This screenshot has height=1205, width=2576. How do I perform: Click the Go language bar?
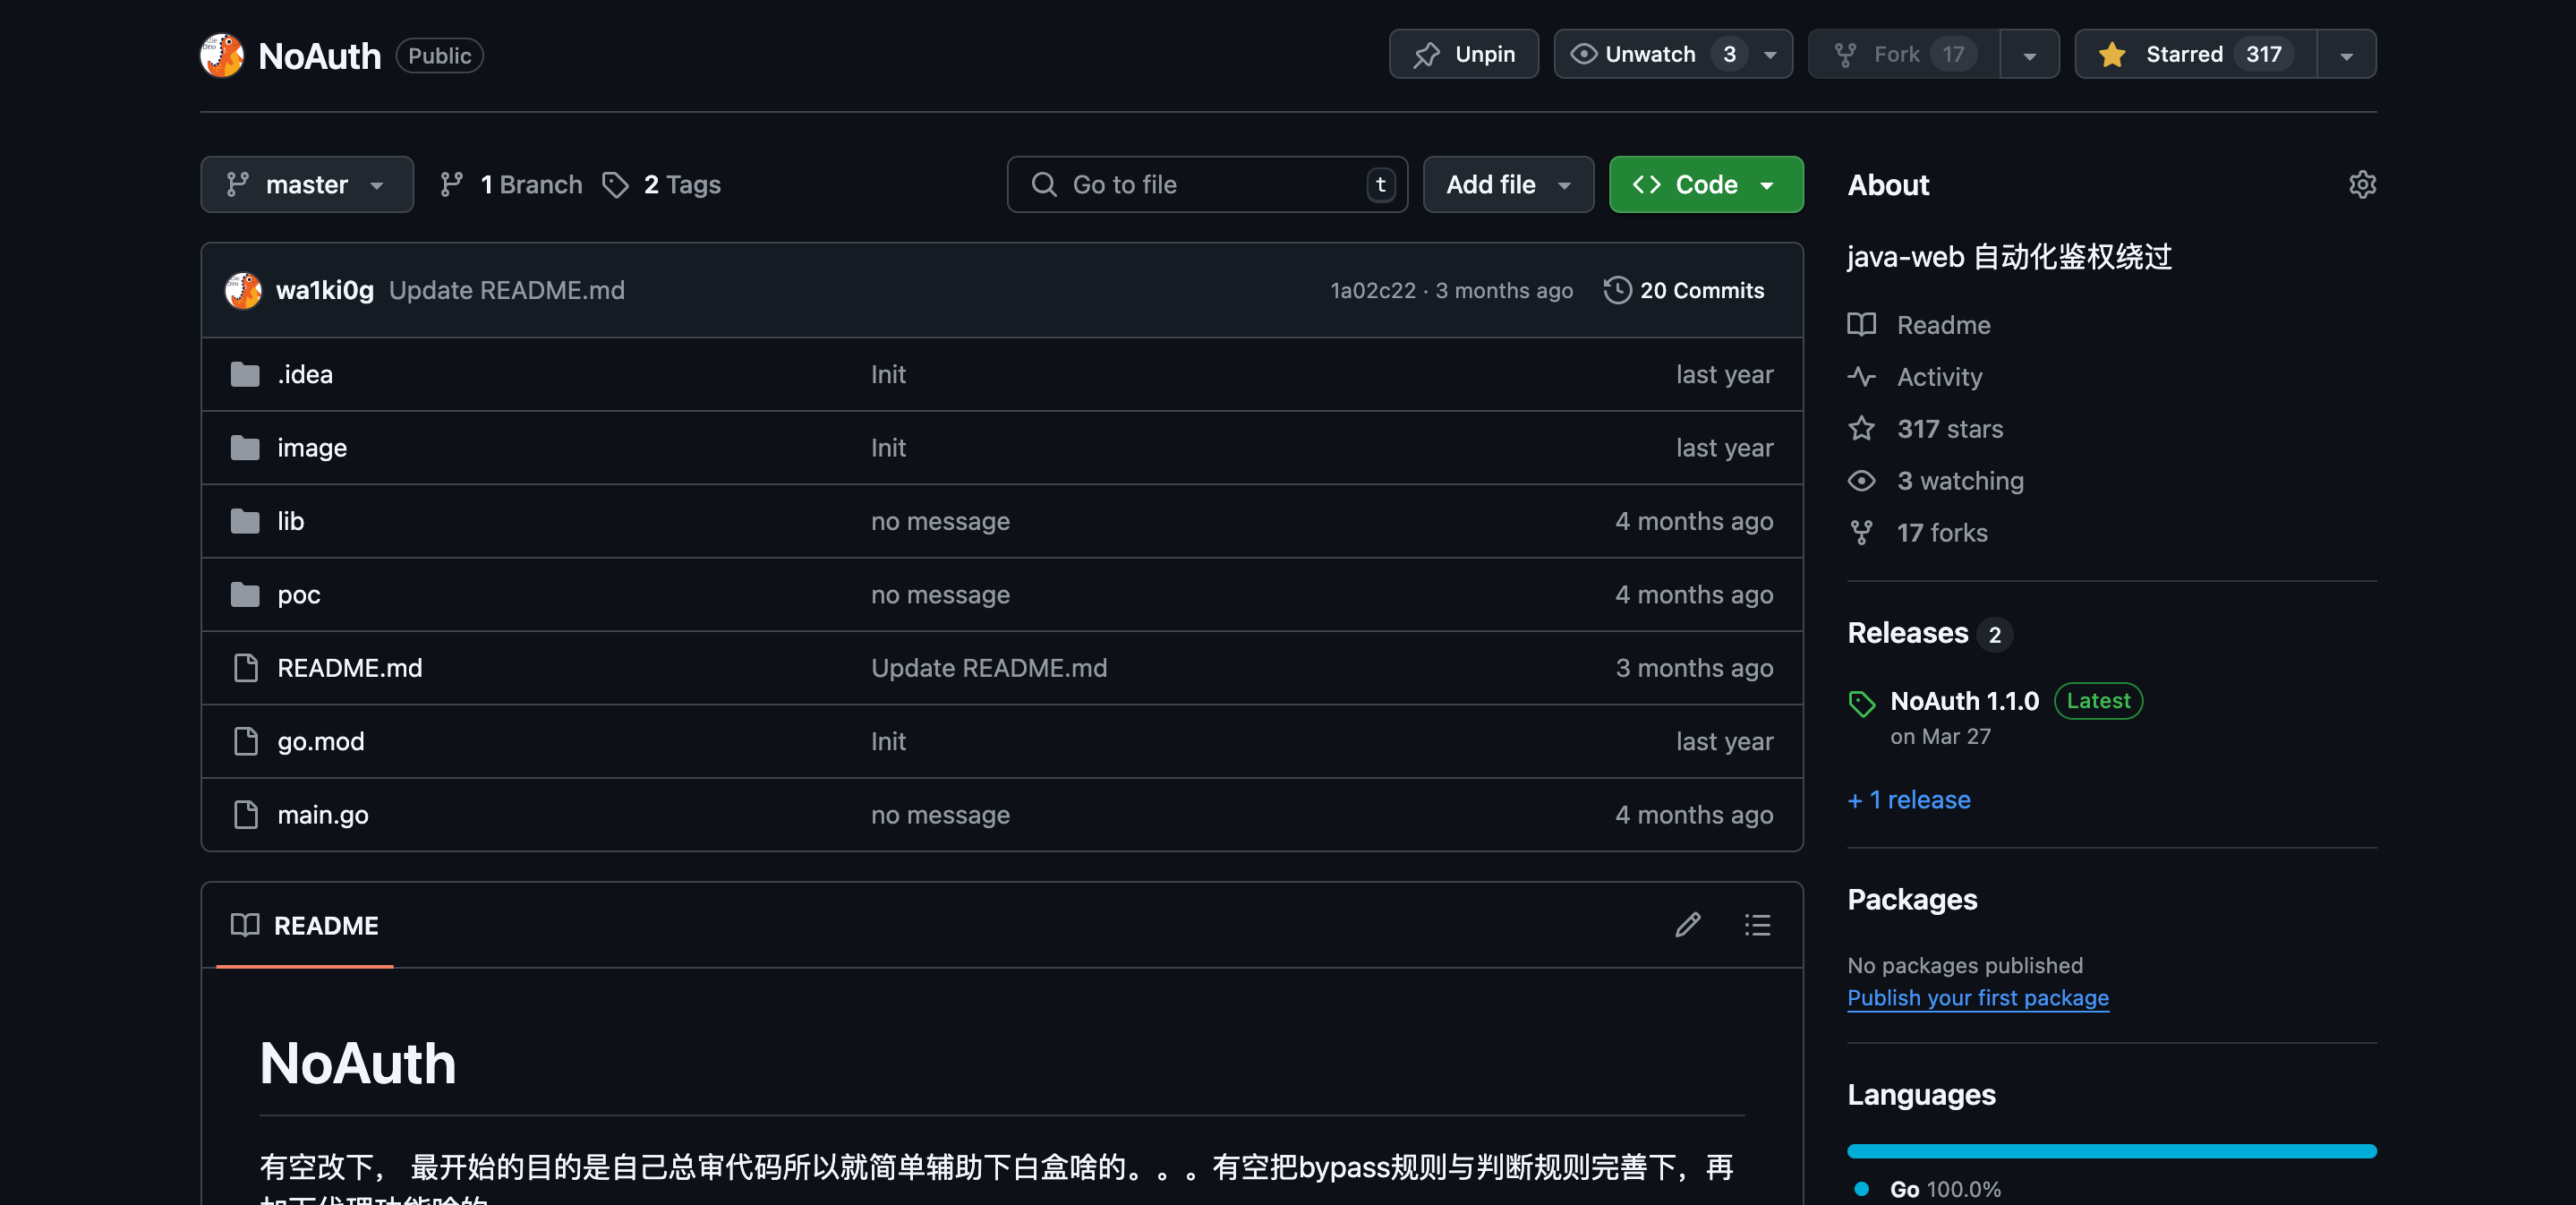coord(2112,1151)
